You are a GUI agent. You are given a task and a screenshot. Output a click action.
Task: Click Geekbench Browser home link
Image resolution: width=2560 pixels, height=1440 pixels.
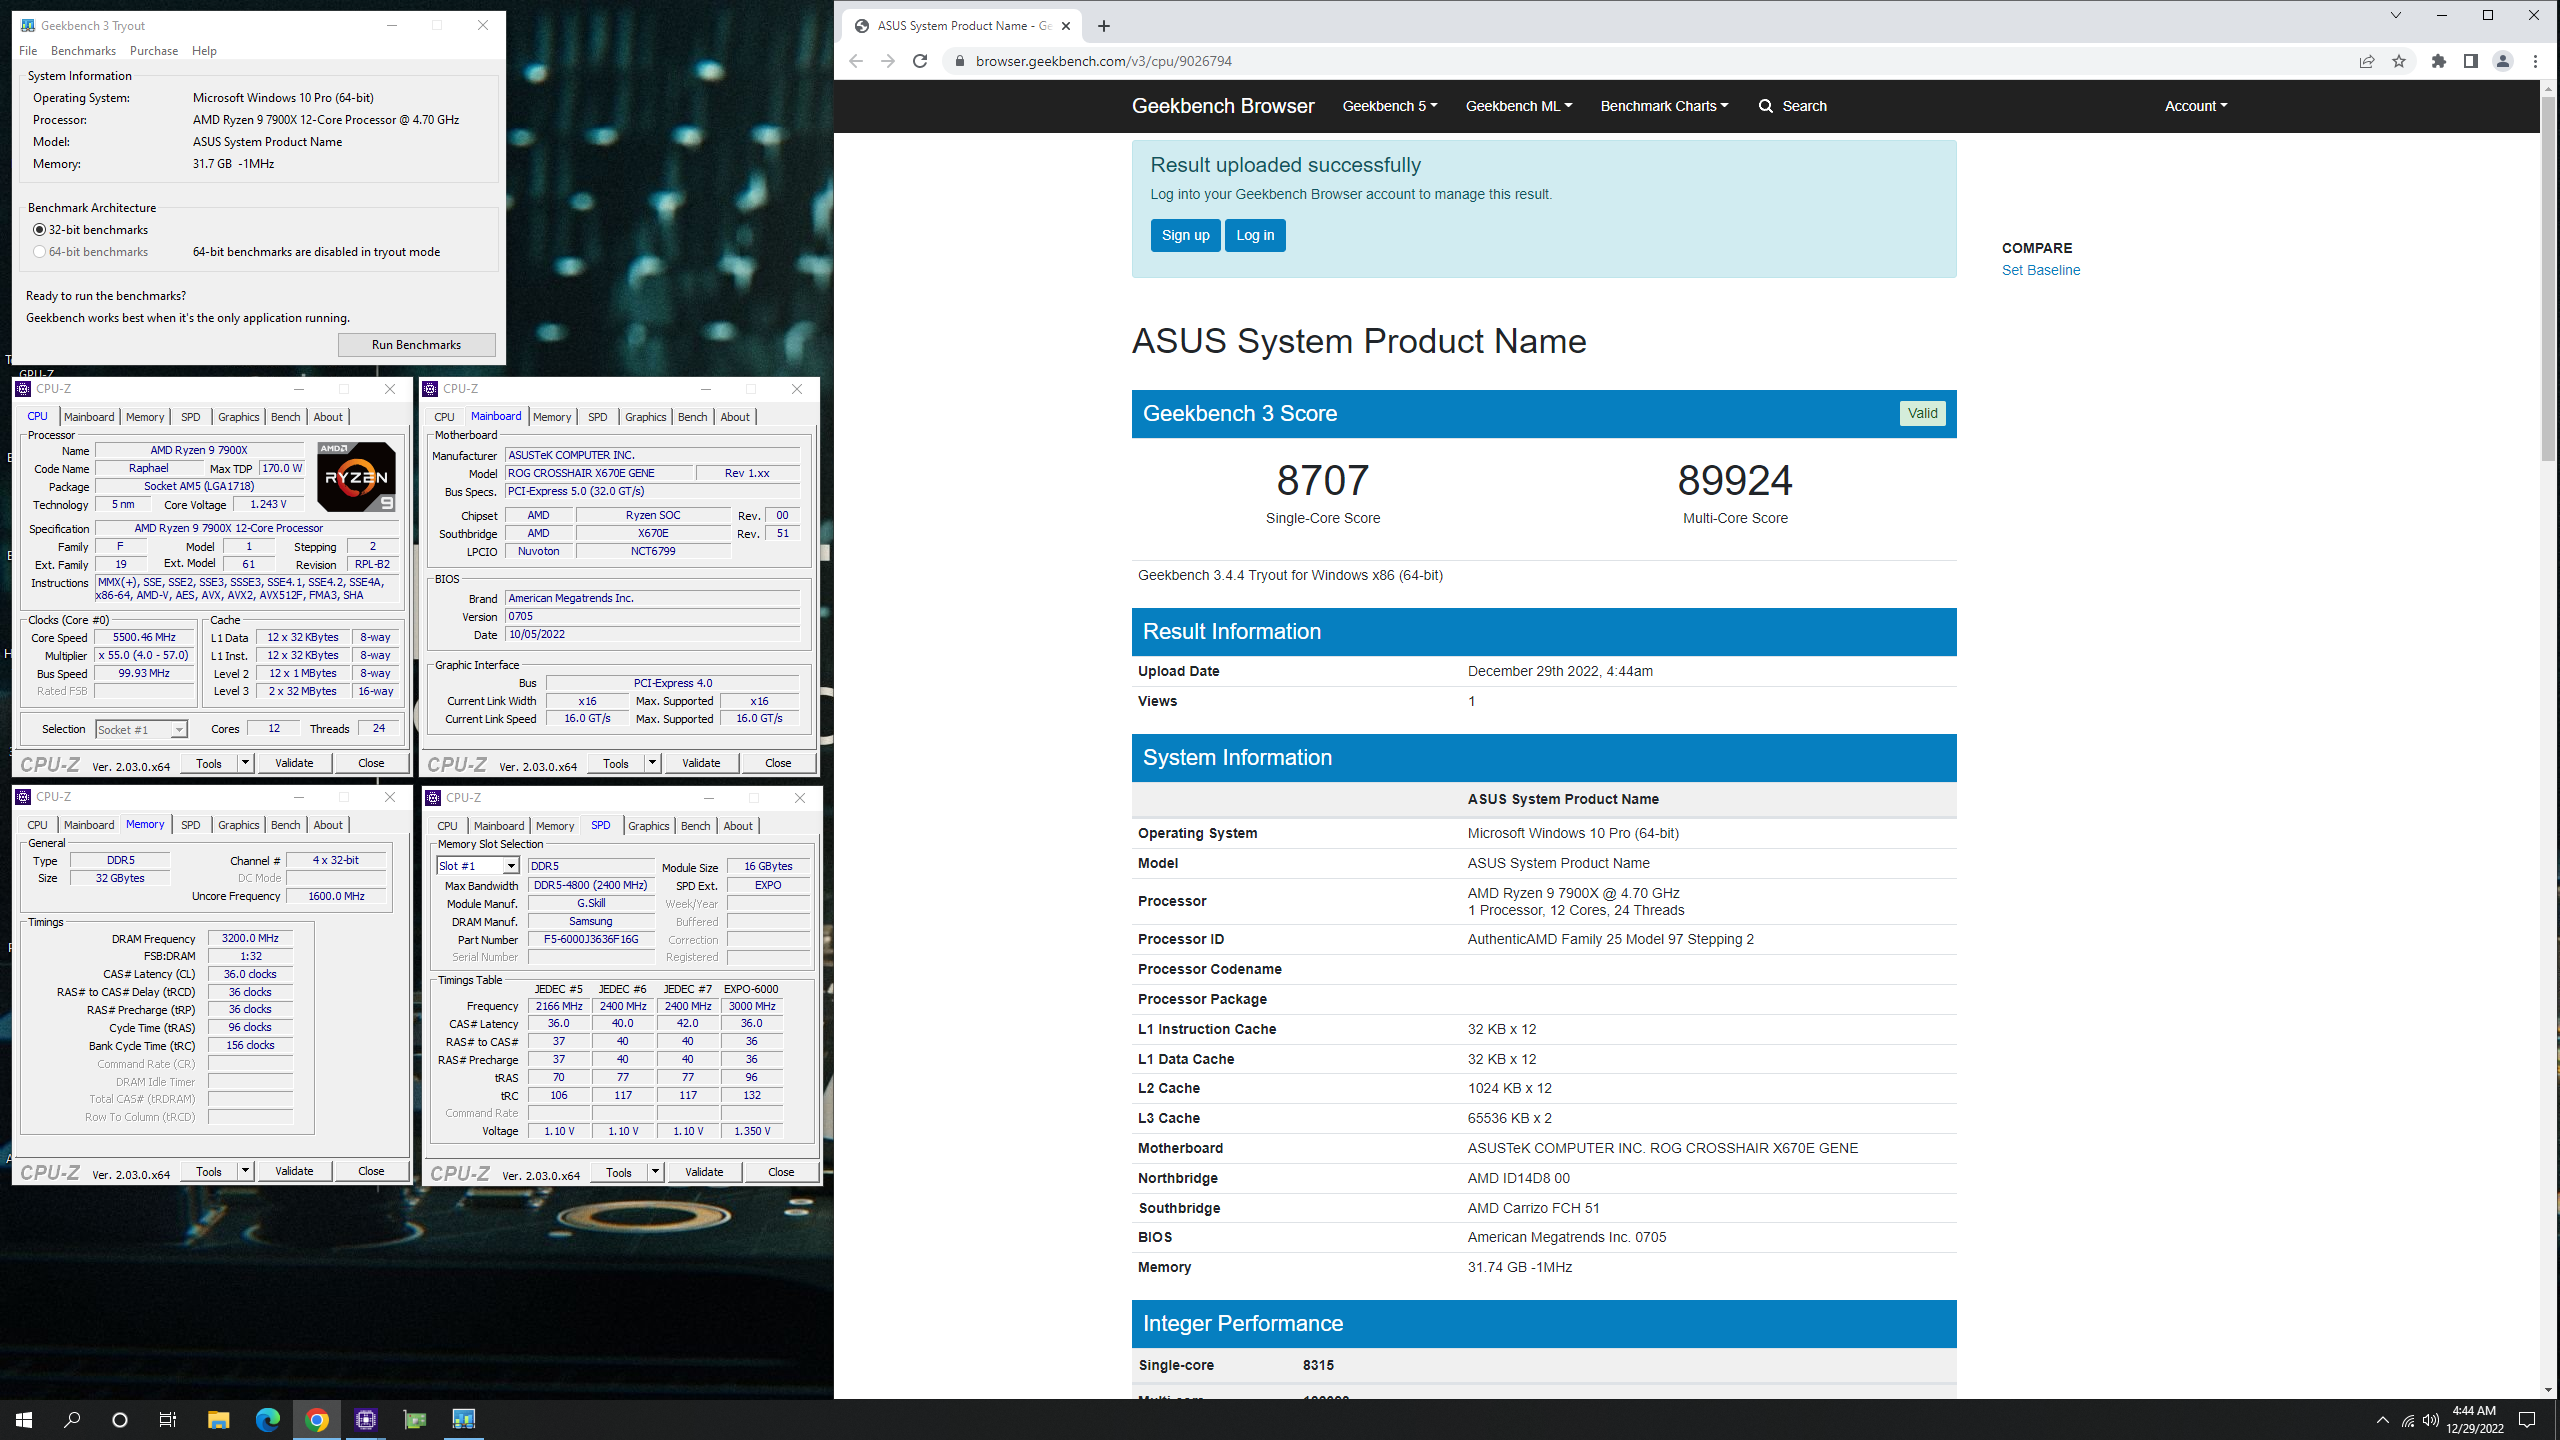[1222, 106]
